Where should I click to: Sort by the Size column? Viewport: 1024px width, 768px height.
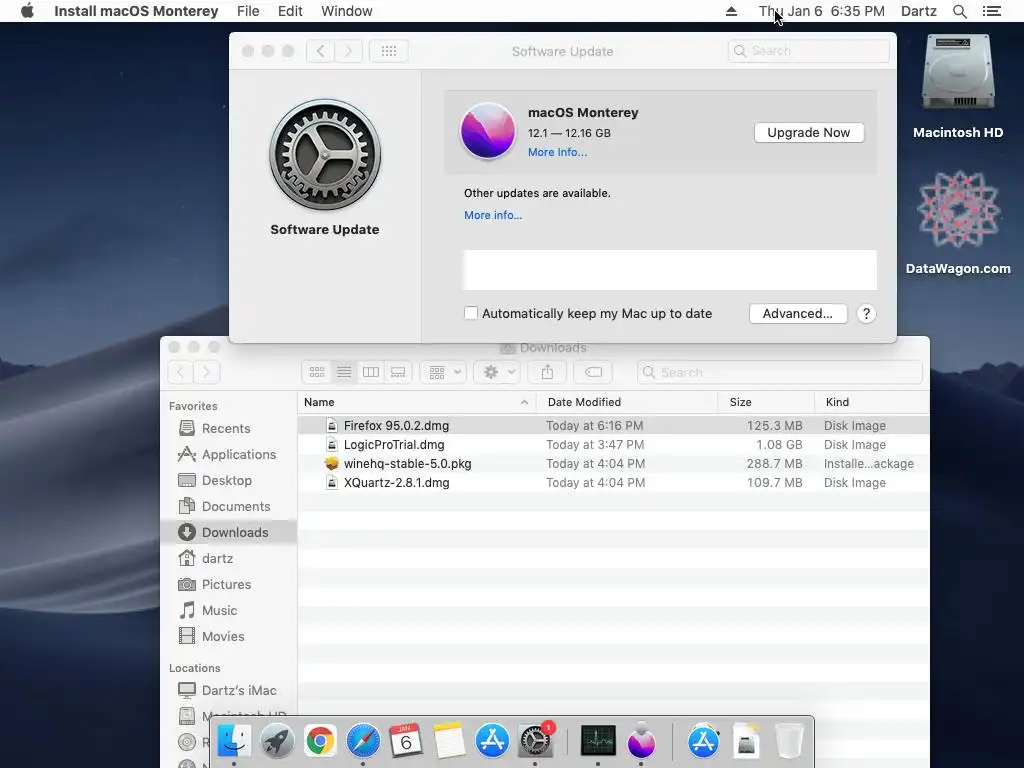click(766, 402)
